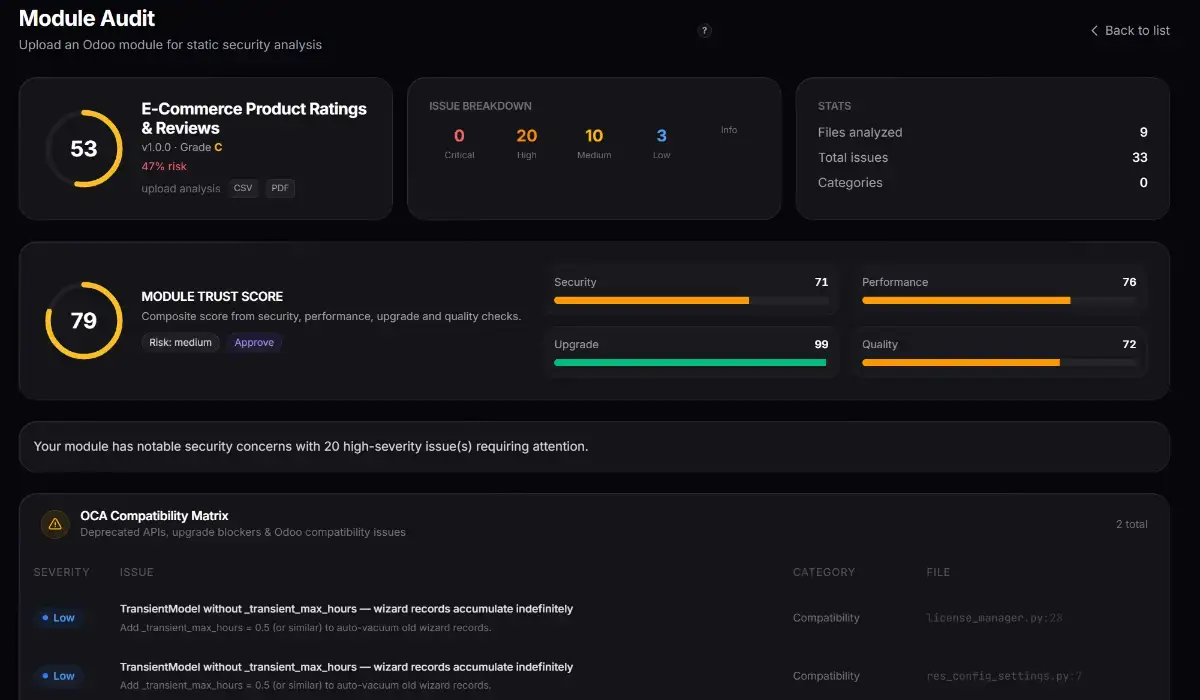Select the Critical issue count
Viewport: 1200px width, 700px height.
tap(459, 141)
